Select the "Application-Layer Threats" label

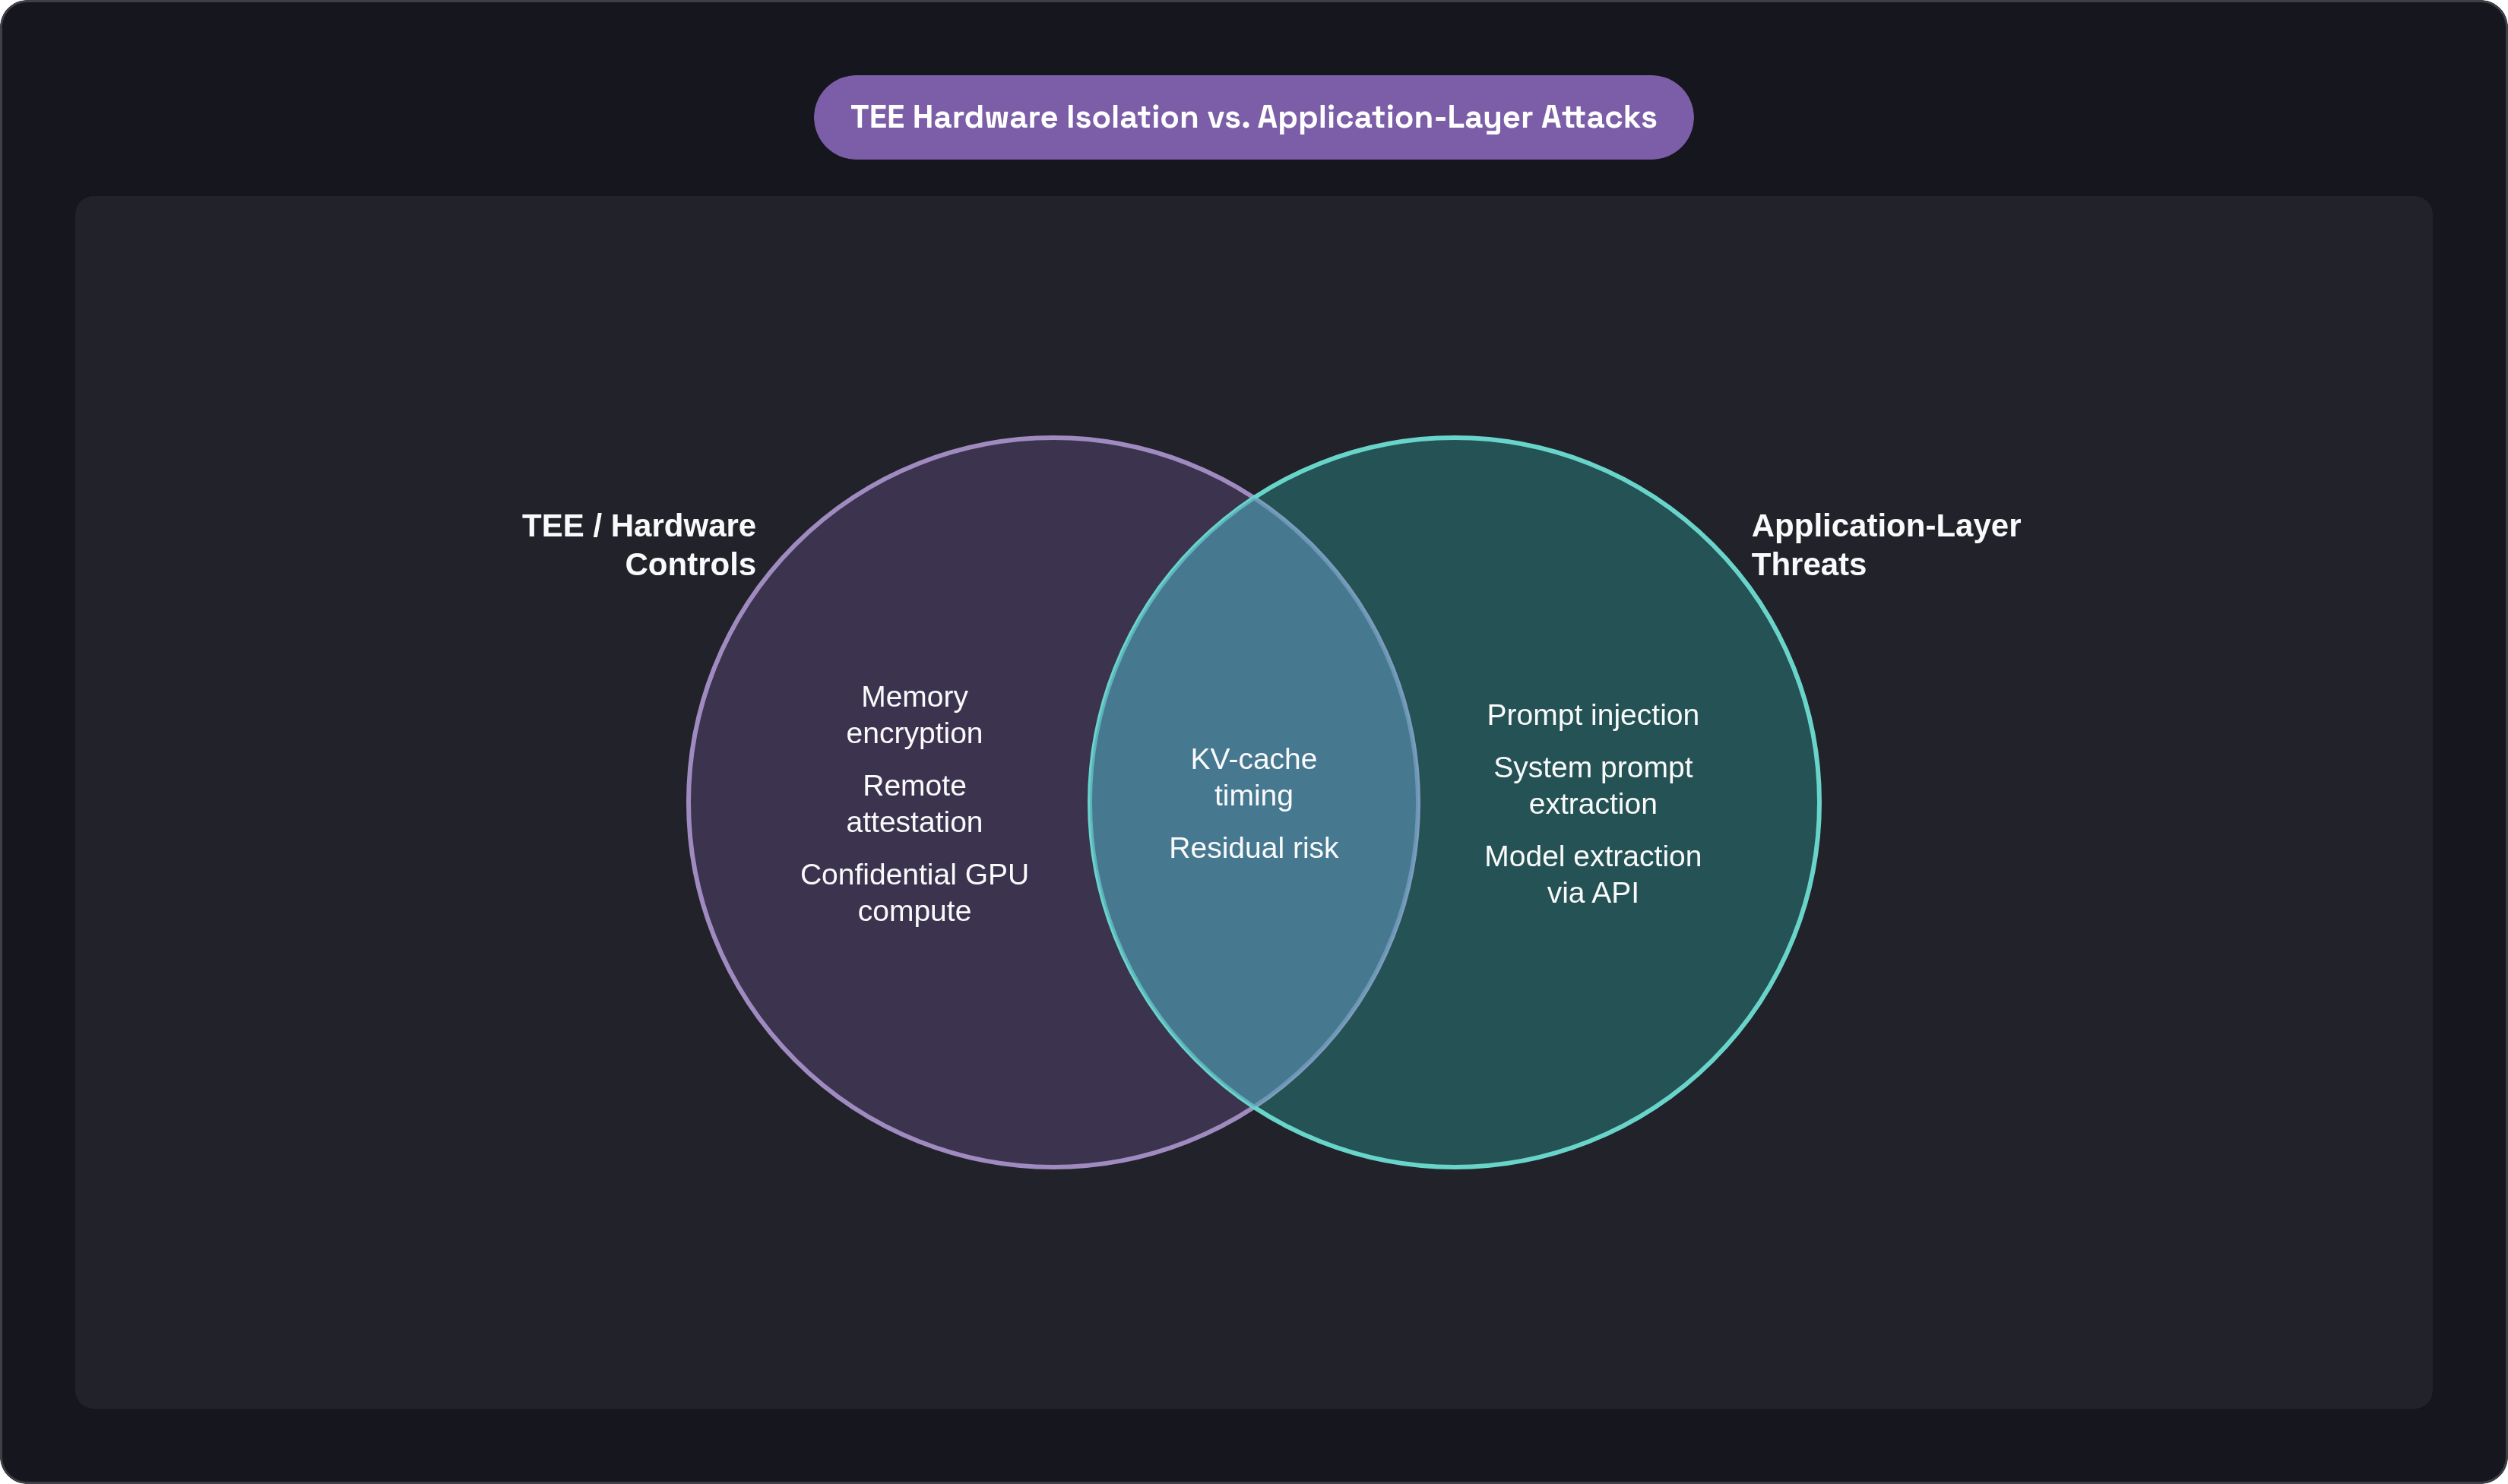pos(1886,545)
